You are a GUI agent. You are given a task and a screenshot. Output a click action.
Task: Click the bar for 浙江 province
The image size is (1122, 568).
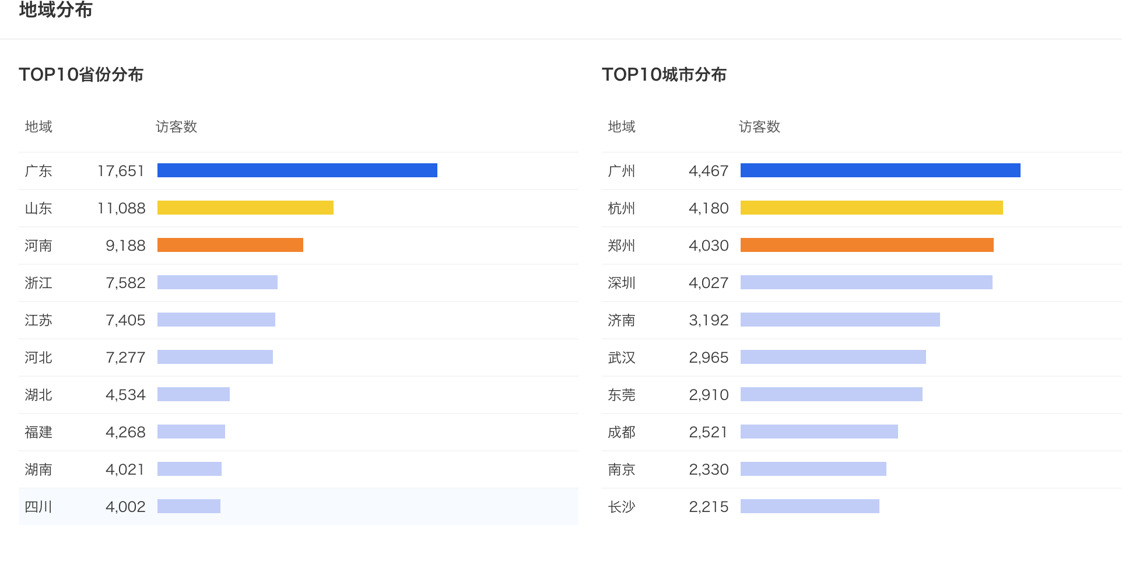218,282
